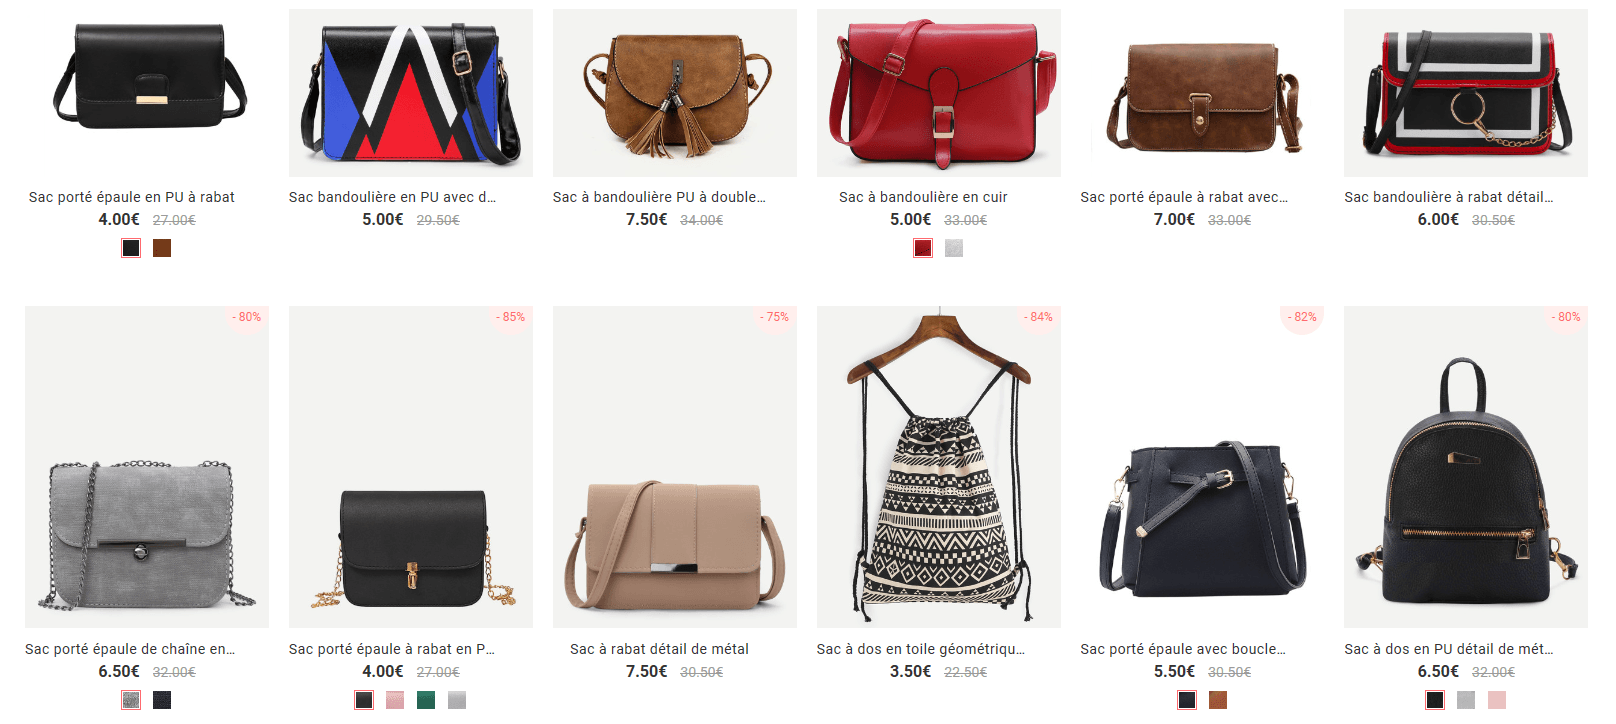Click the title Sac à rabat détail de métal

[659, 649]
